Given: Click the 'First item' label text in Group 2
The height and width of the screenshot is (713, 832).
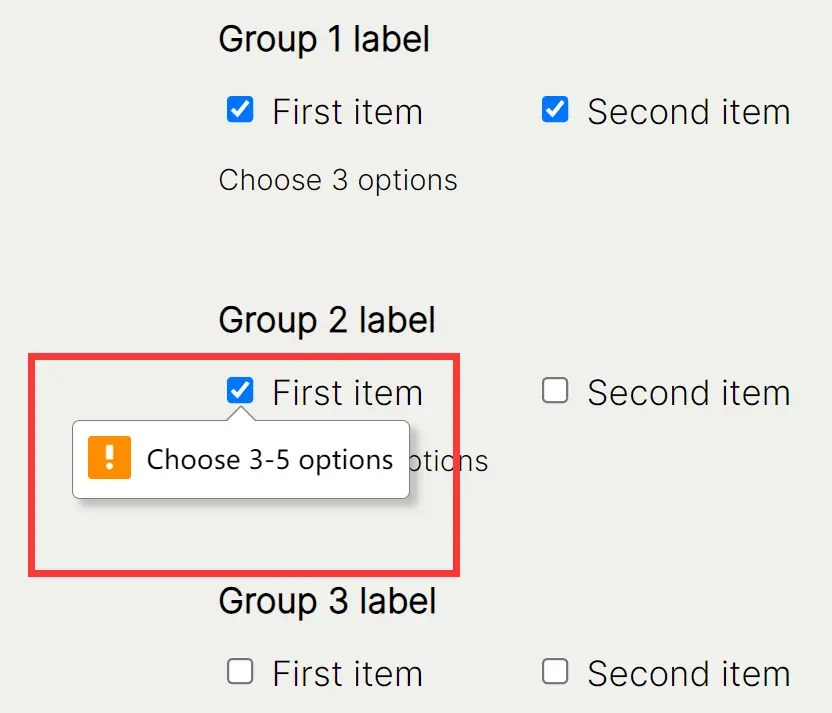Looking at the screenshot, I should point(347,393).
